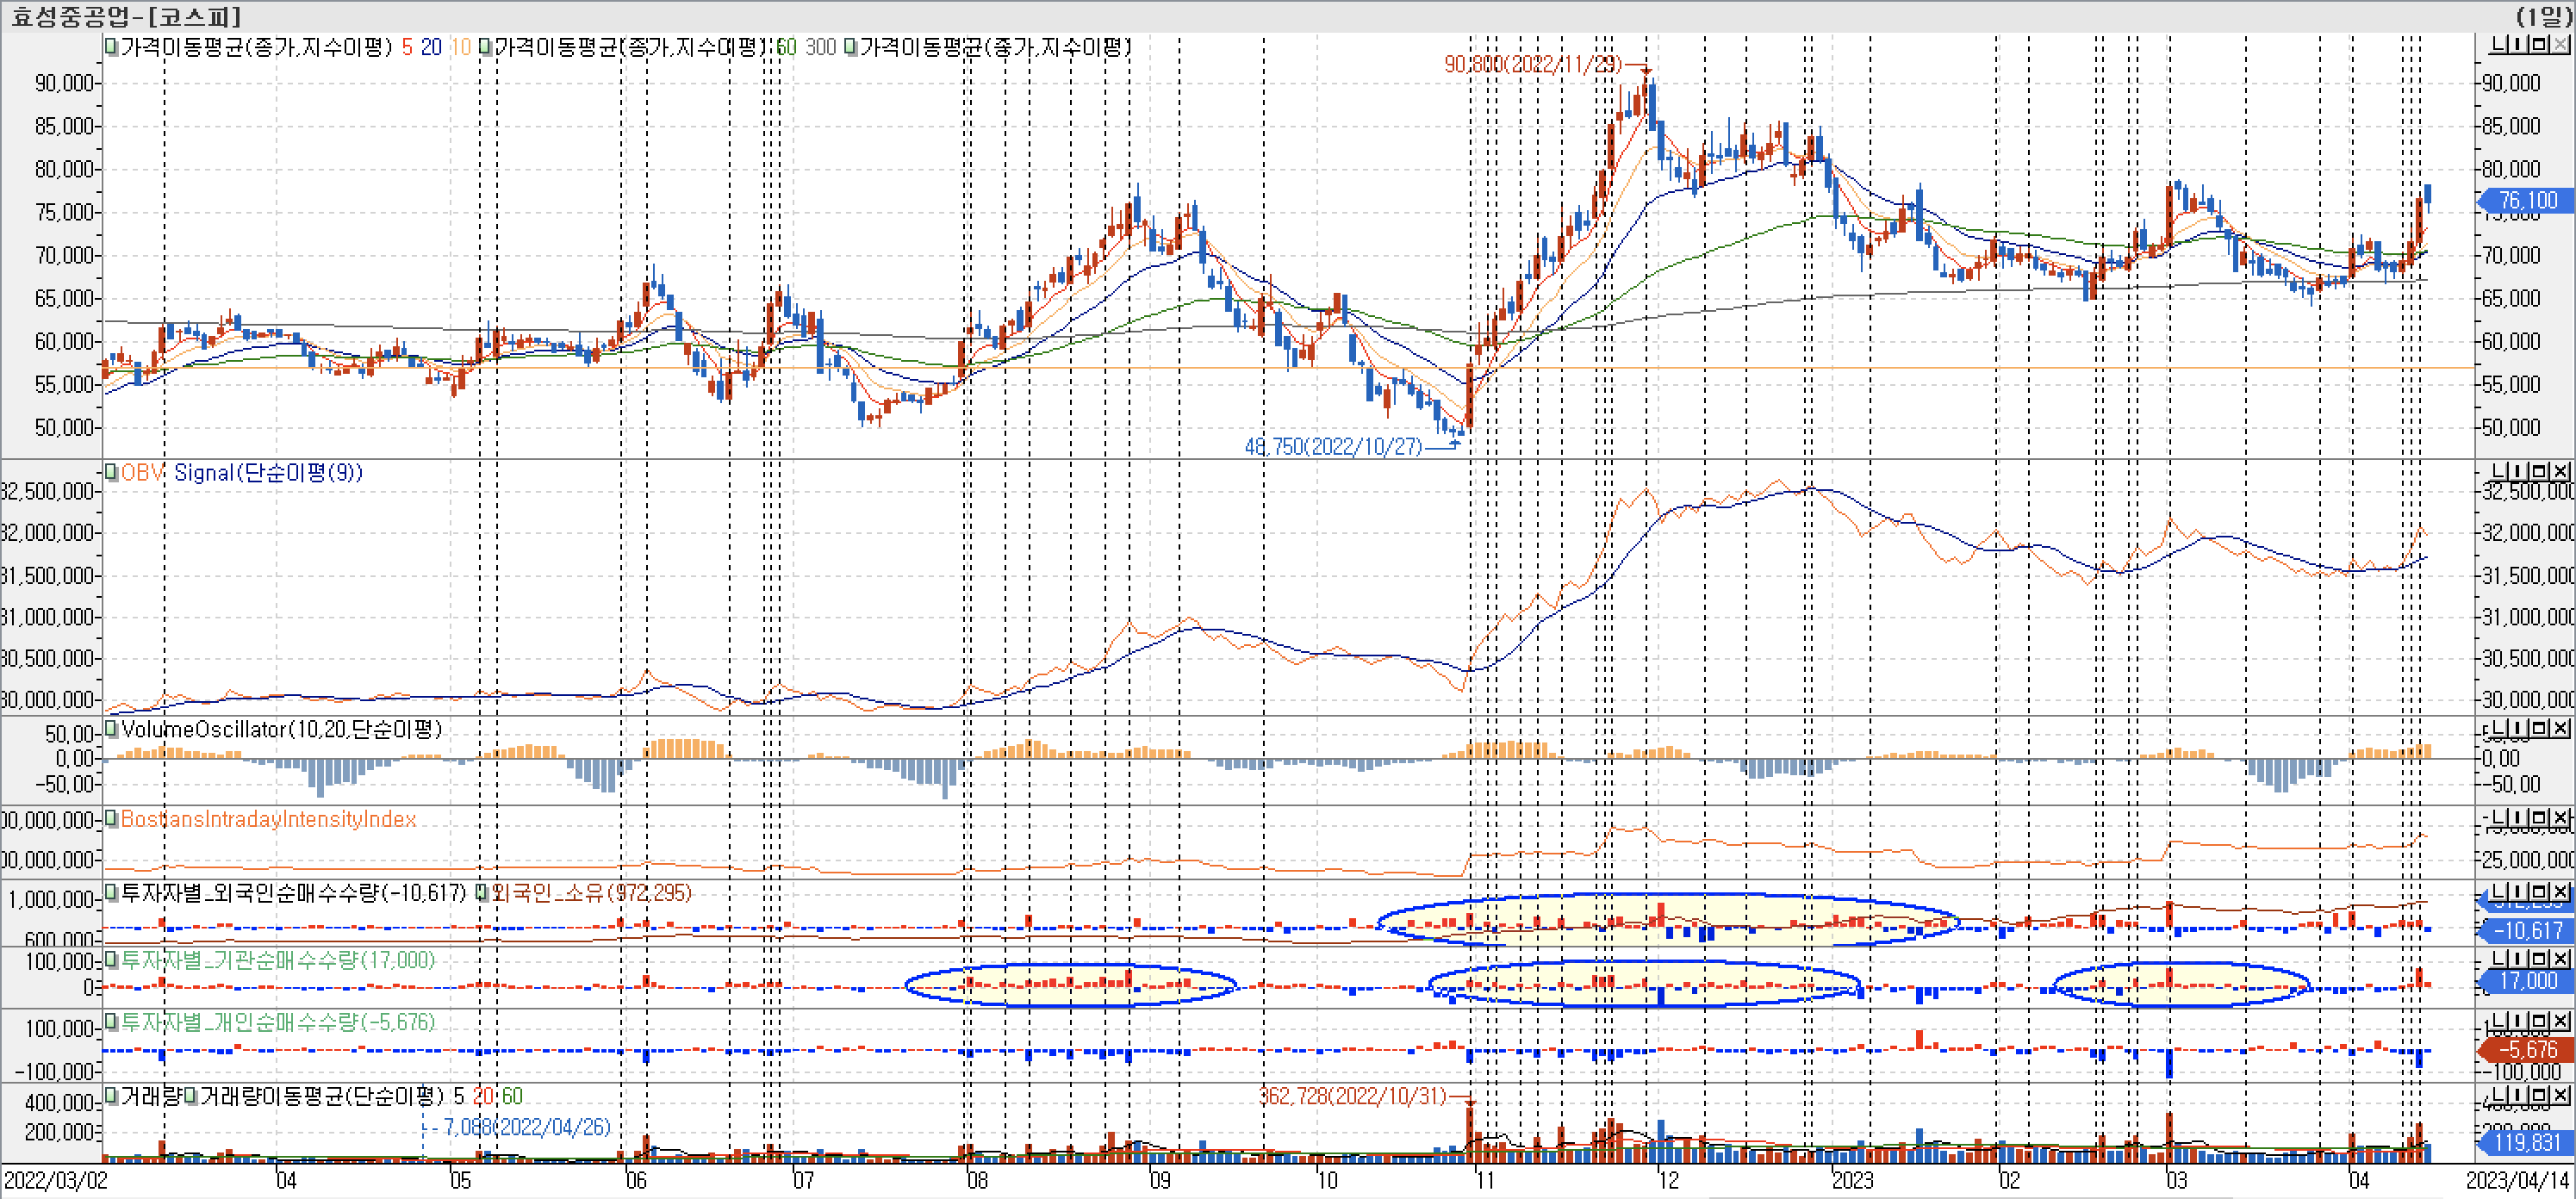Maximize the main price chart panel
This screenshot has height=1199, width=2576.
click(2540, 44)
